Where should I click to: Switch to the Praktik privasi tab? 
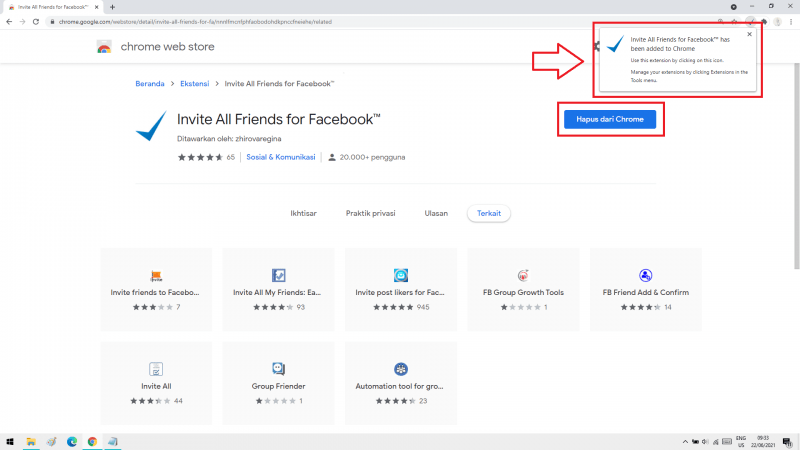(370, 213)
